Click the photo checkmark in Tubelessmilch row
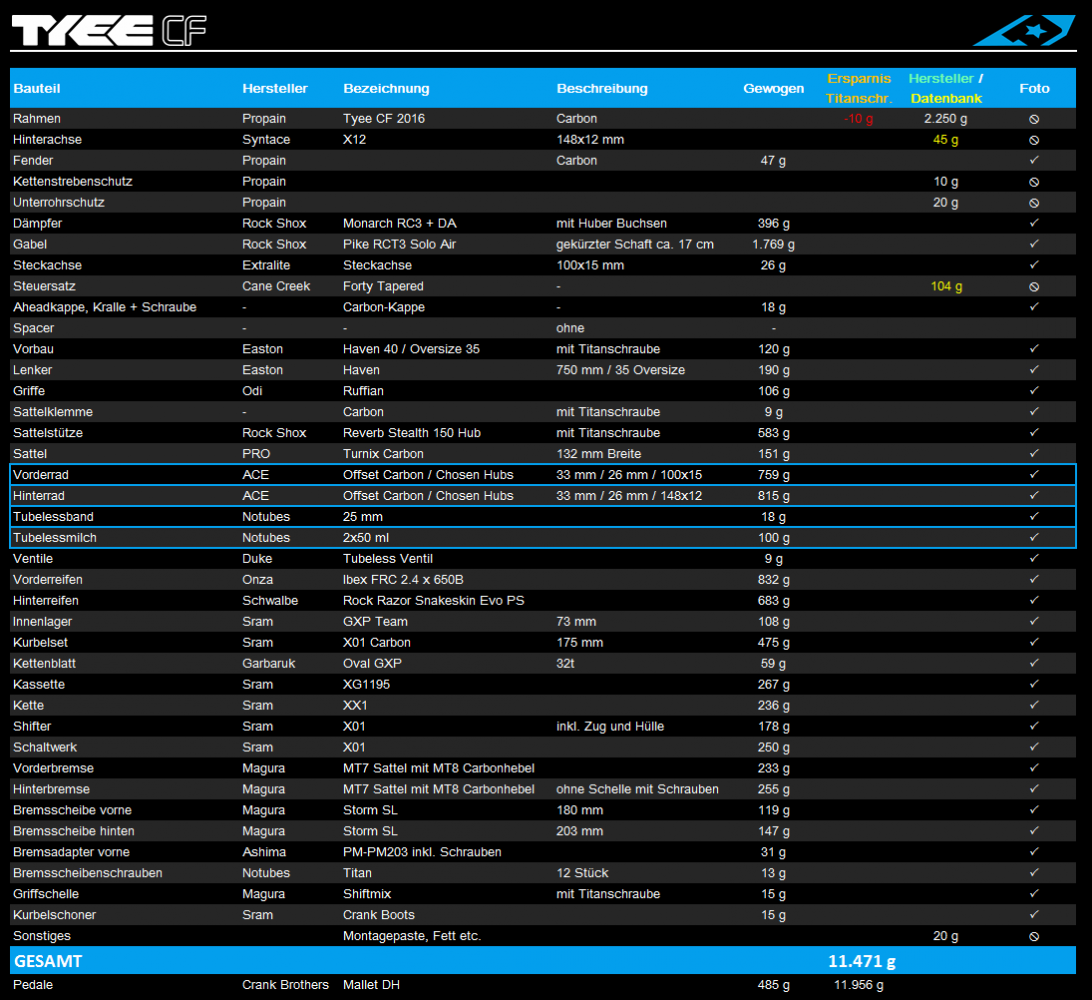1092x1000 pixels. tap(1034, 537)
